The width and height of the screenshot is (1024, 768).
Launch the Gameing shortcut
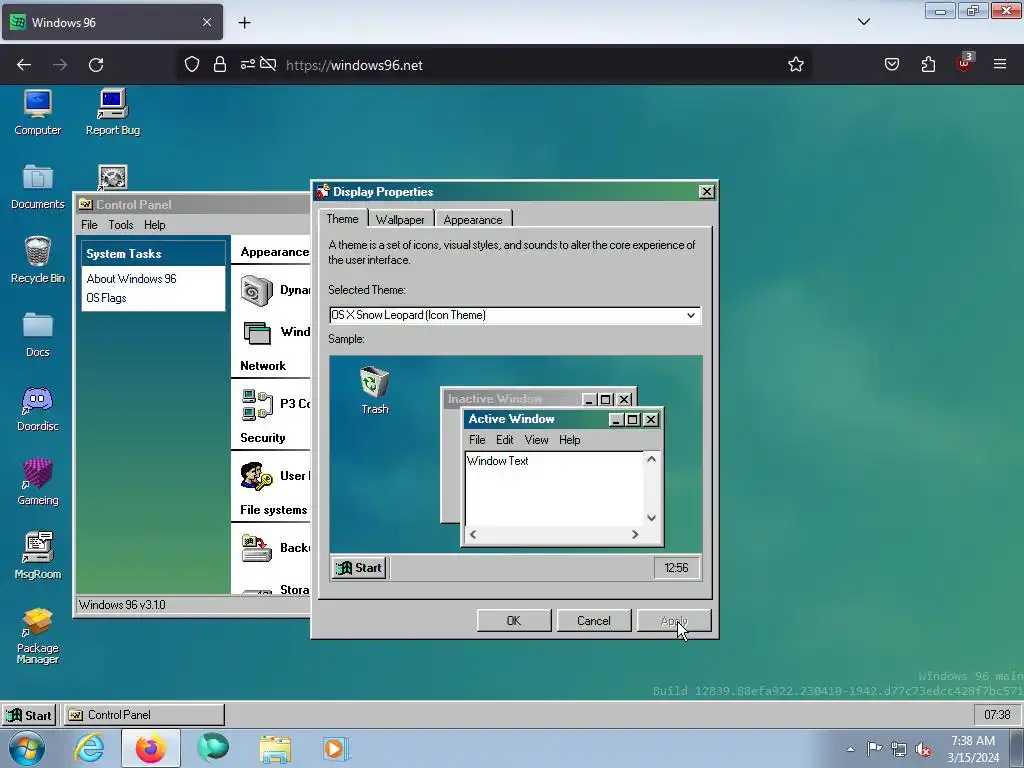37,482
